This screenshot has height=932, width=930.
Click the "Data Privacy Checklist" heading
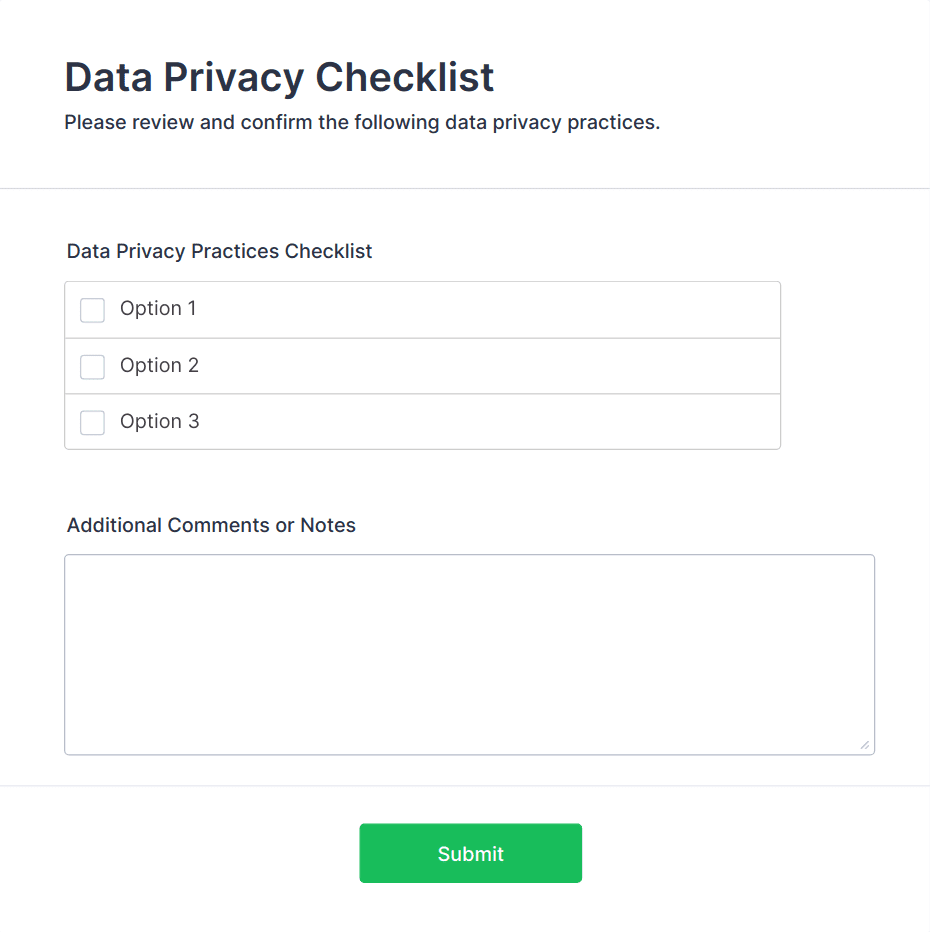pos(279,77)
